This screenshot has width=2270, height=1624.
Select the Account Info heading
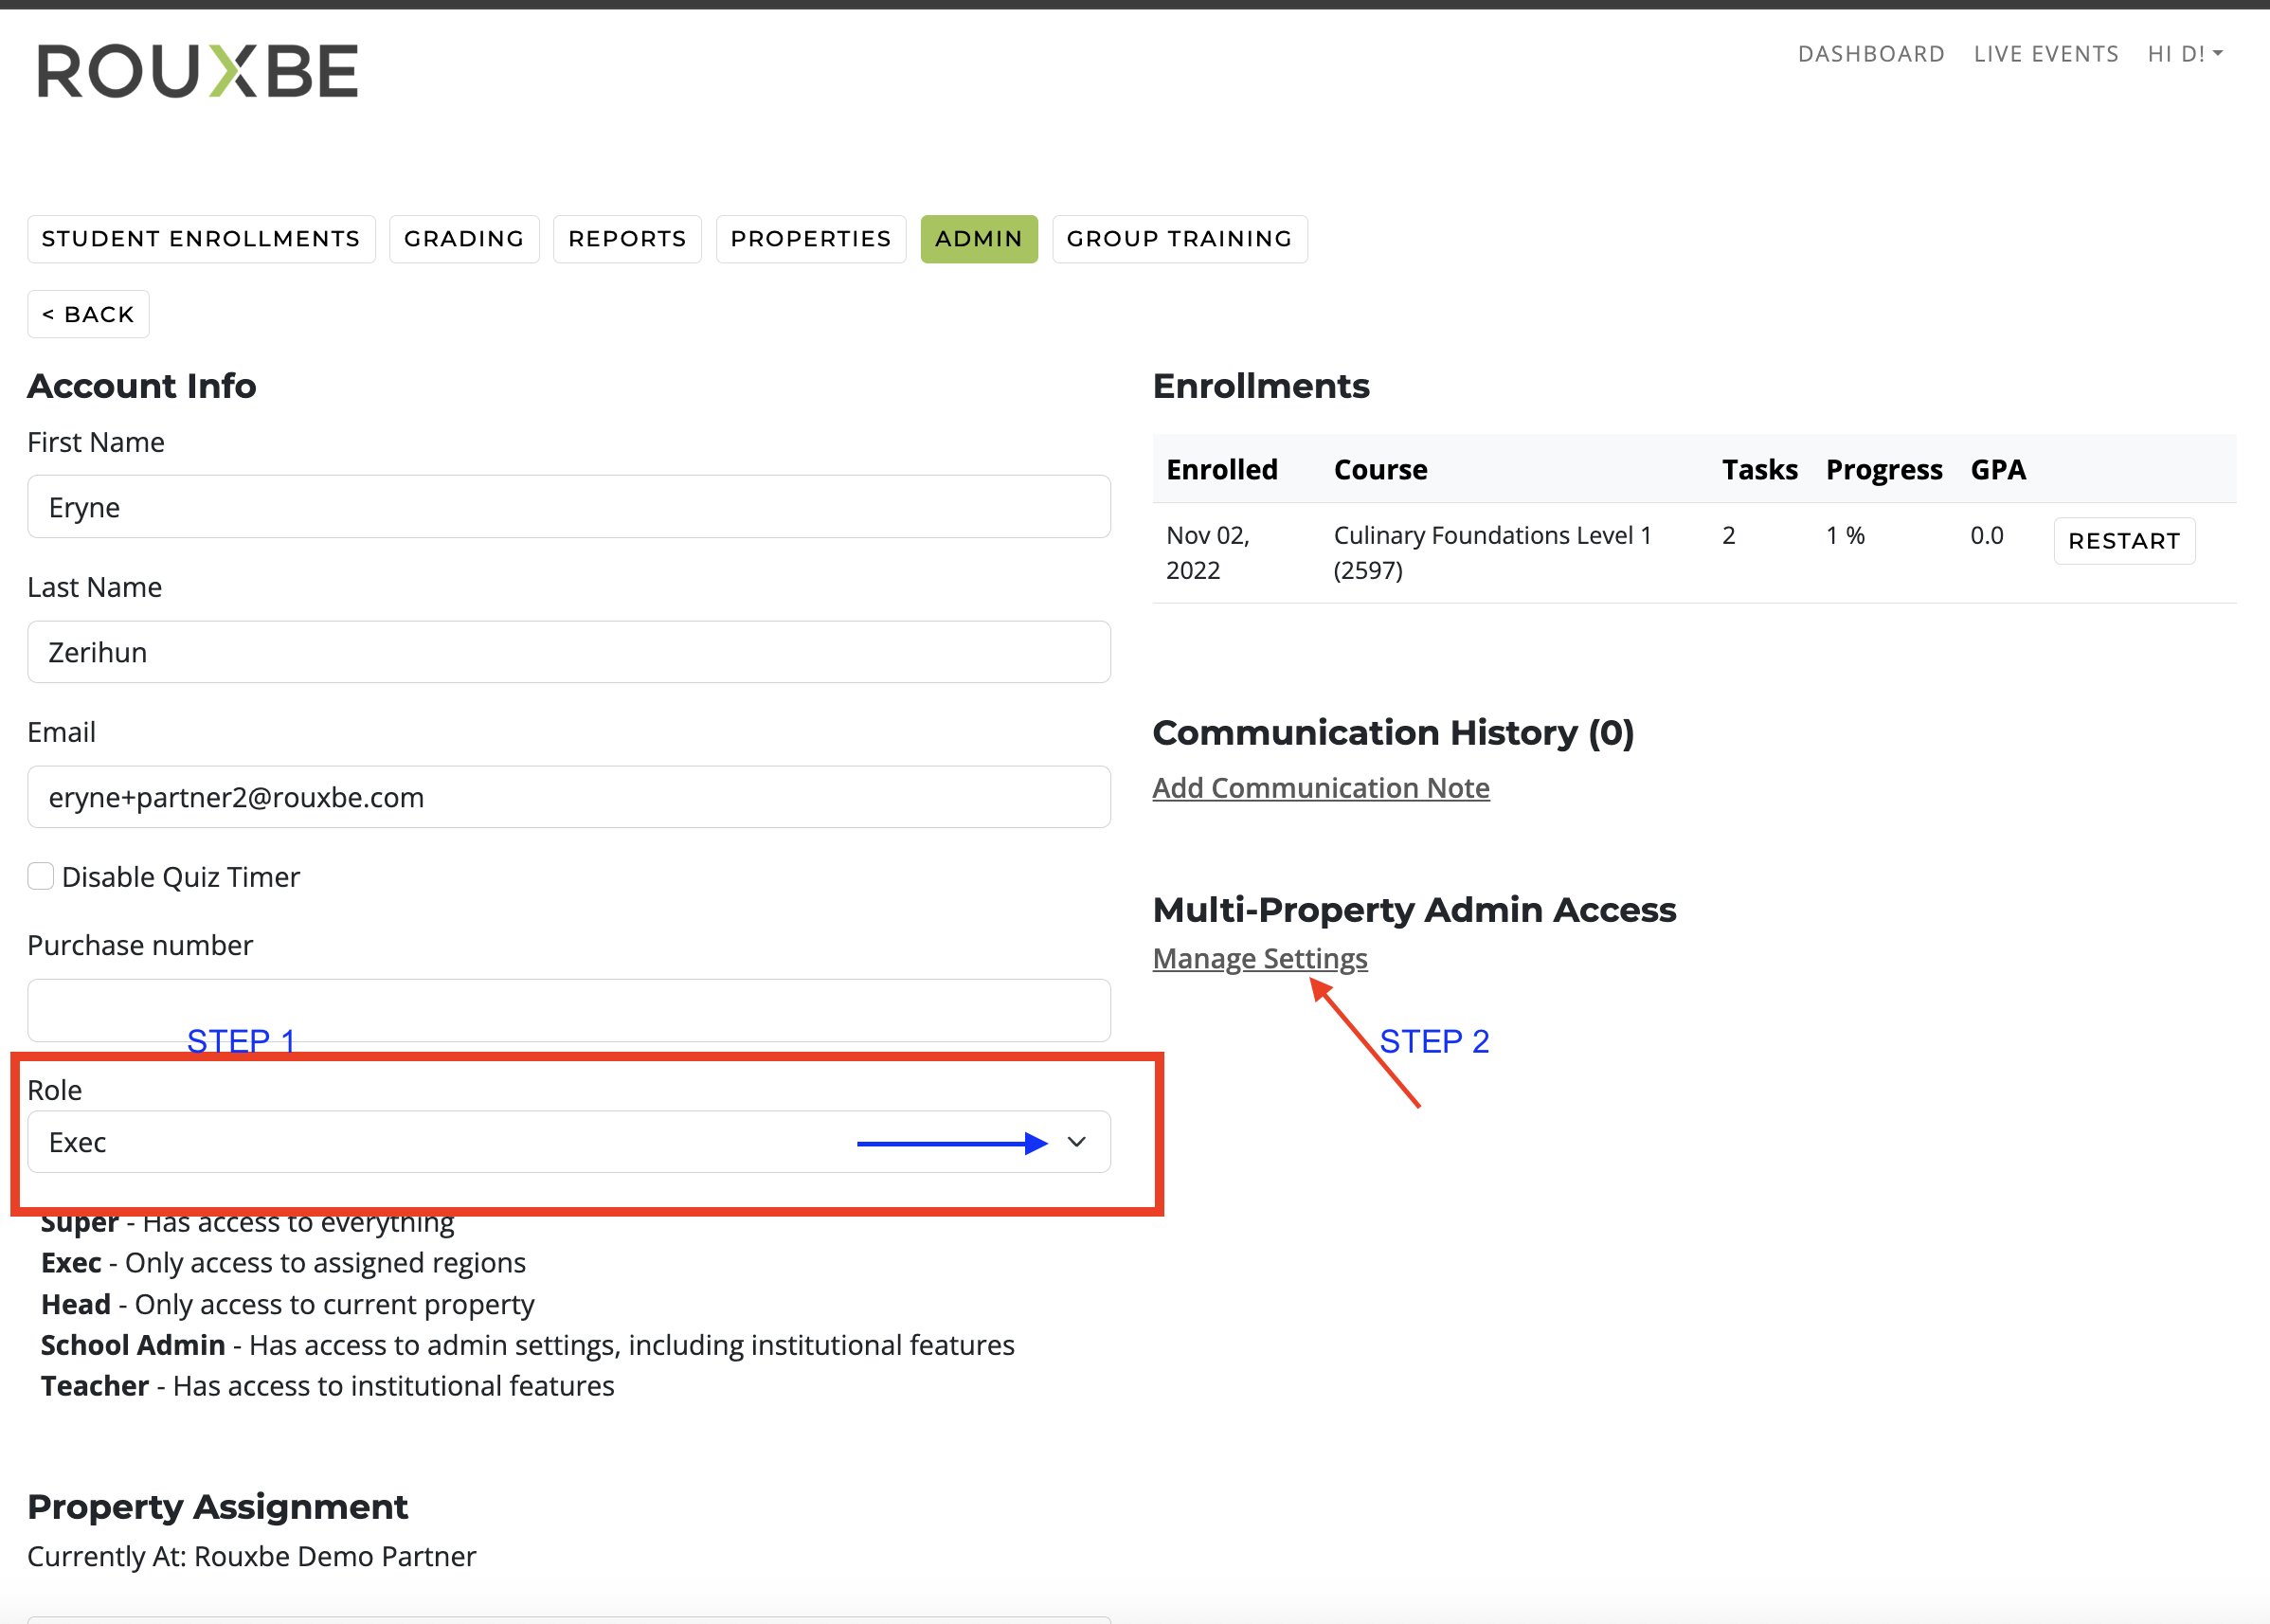142,386
